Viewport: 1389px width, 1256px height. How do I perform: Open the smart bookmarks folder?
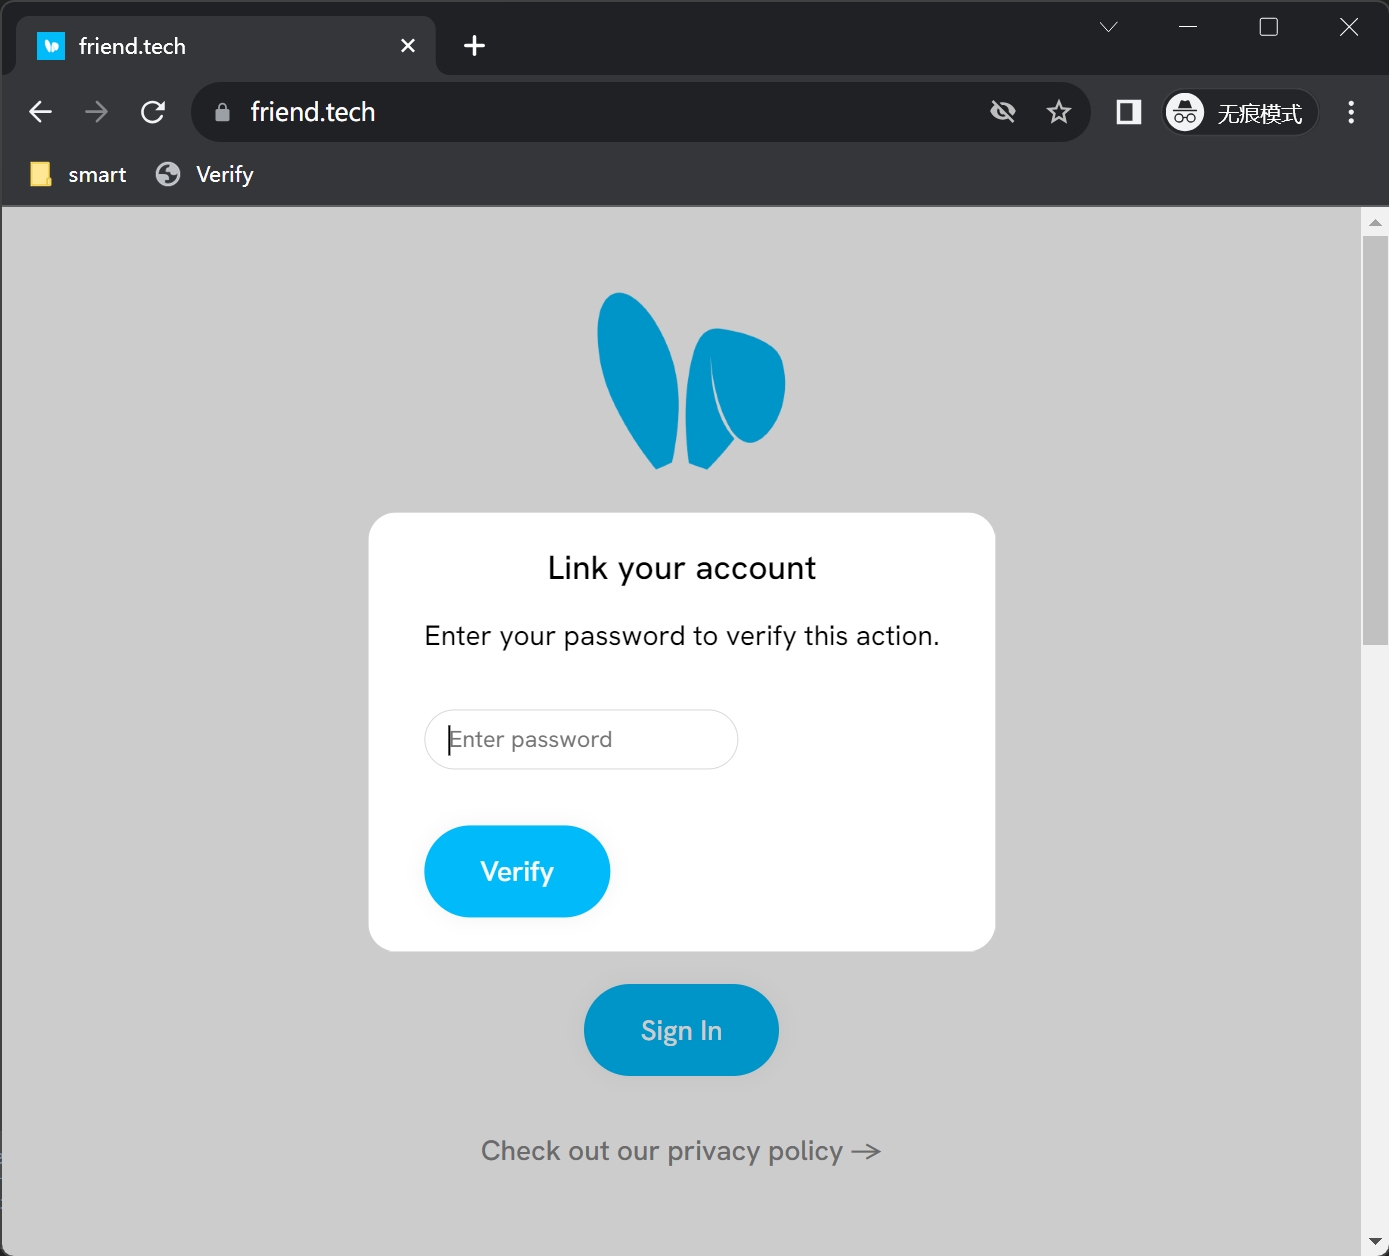click(79, 175)
